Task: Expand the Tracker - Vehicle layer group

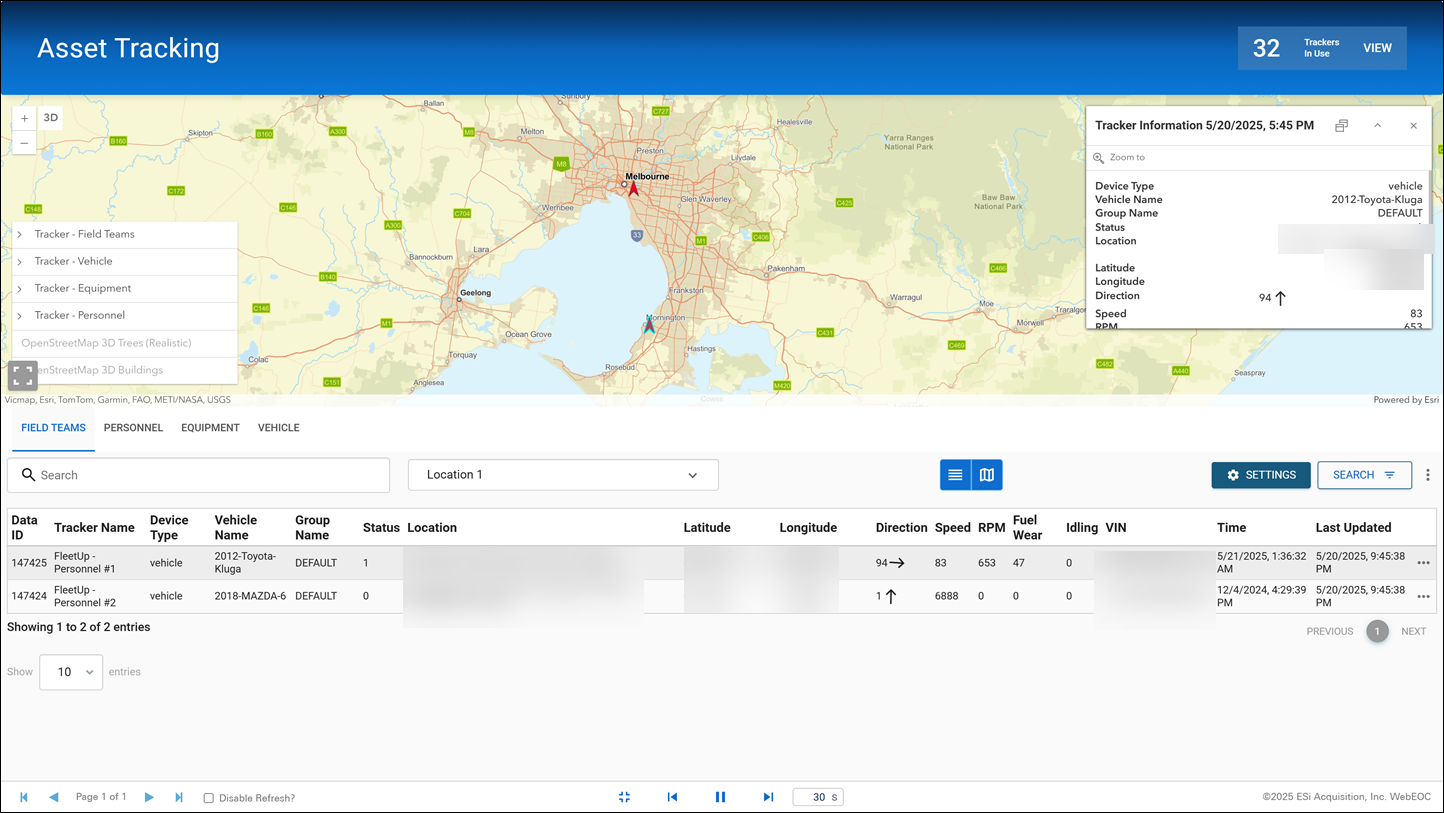Action: coord(22,261)
